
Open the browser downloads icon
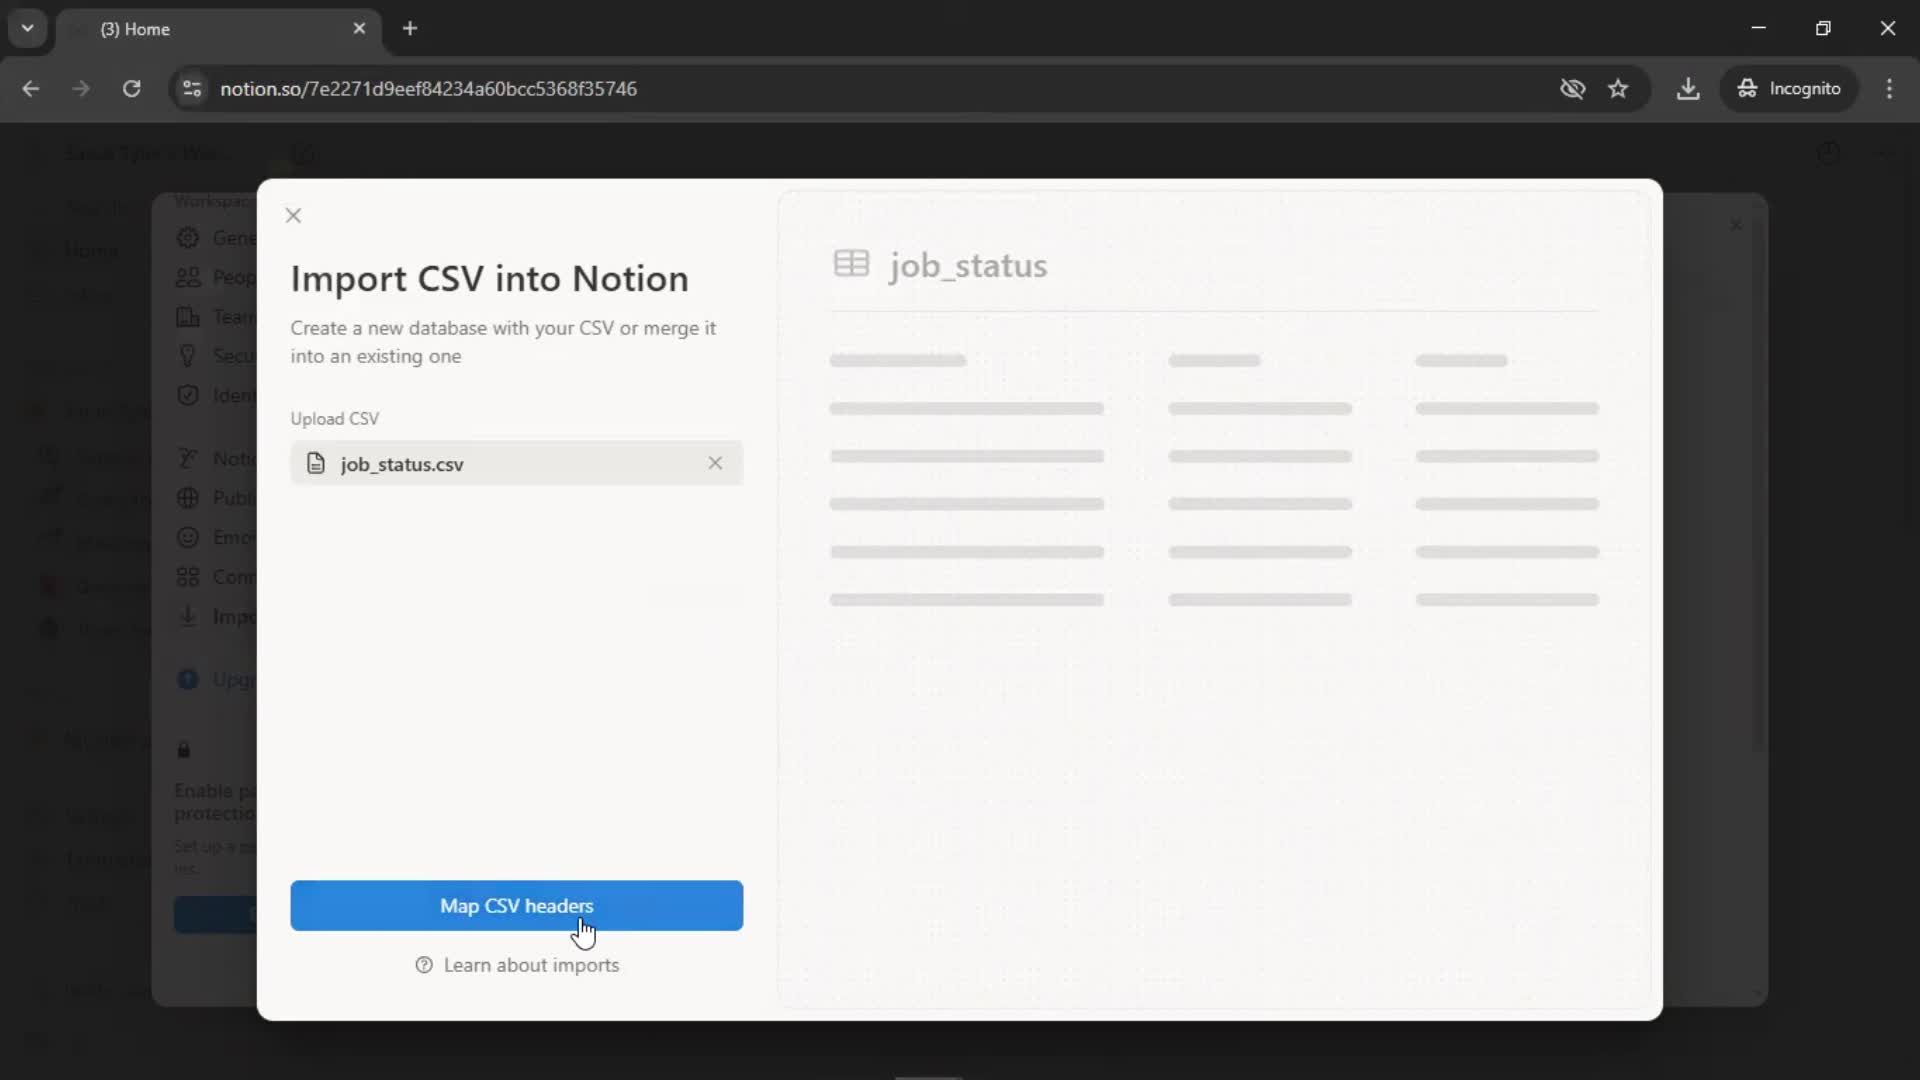[x=1688, y=88]
